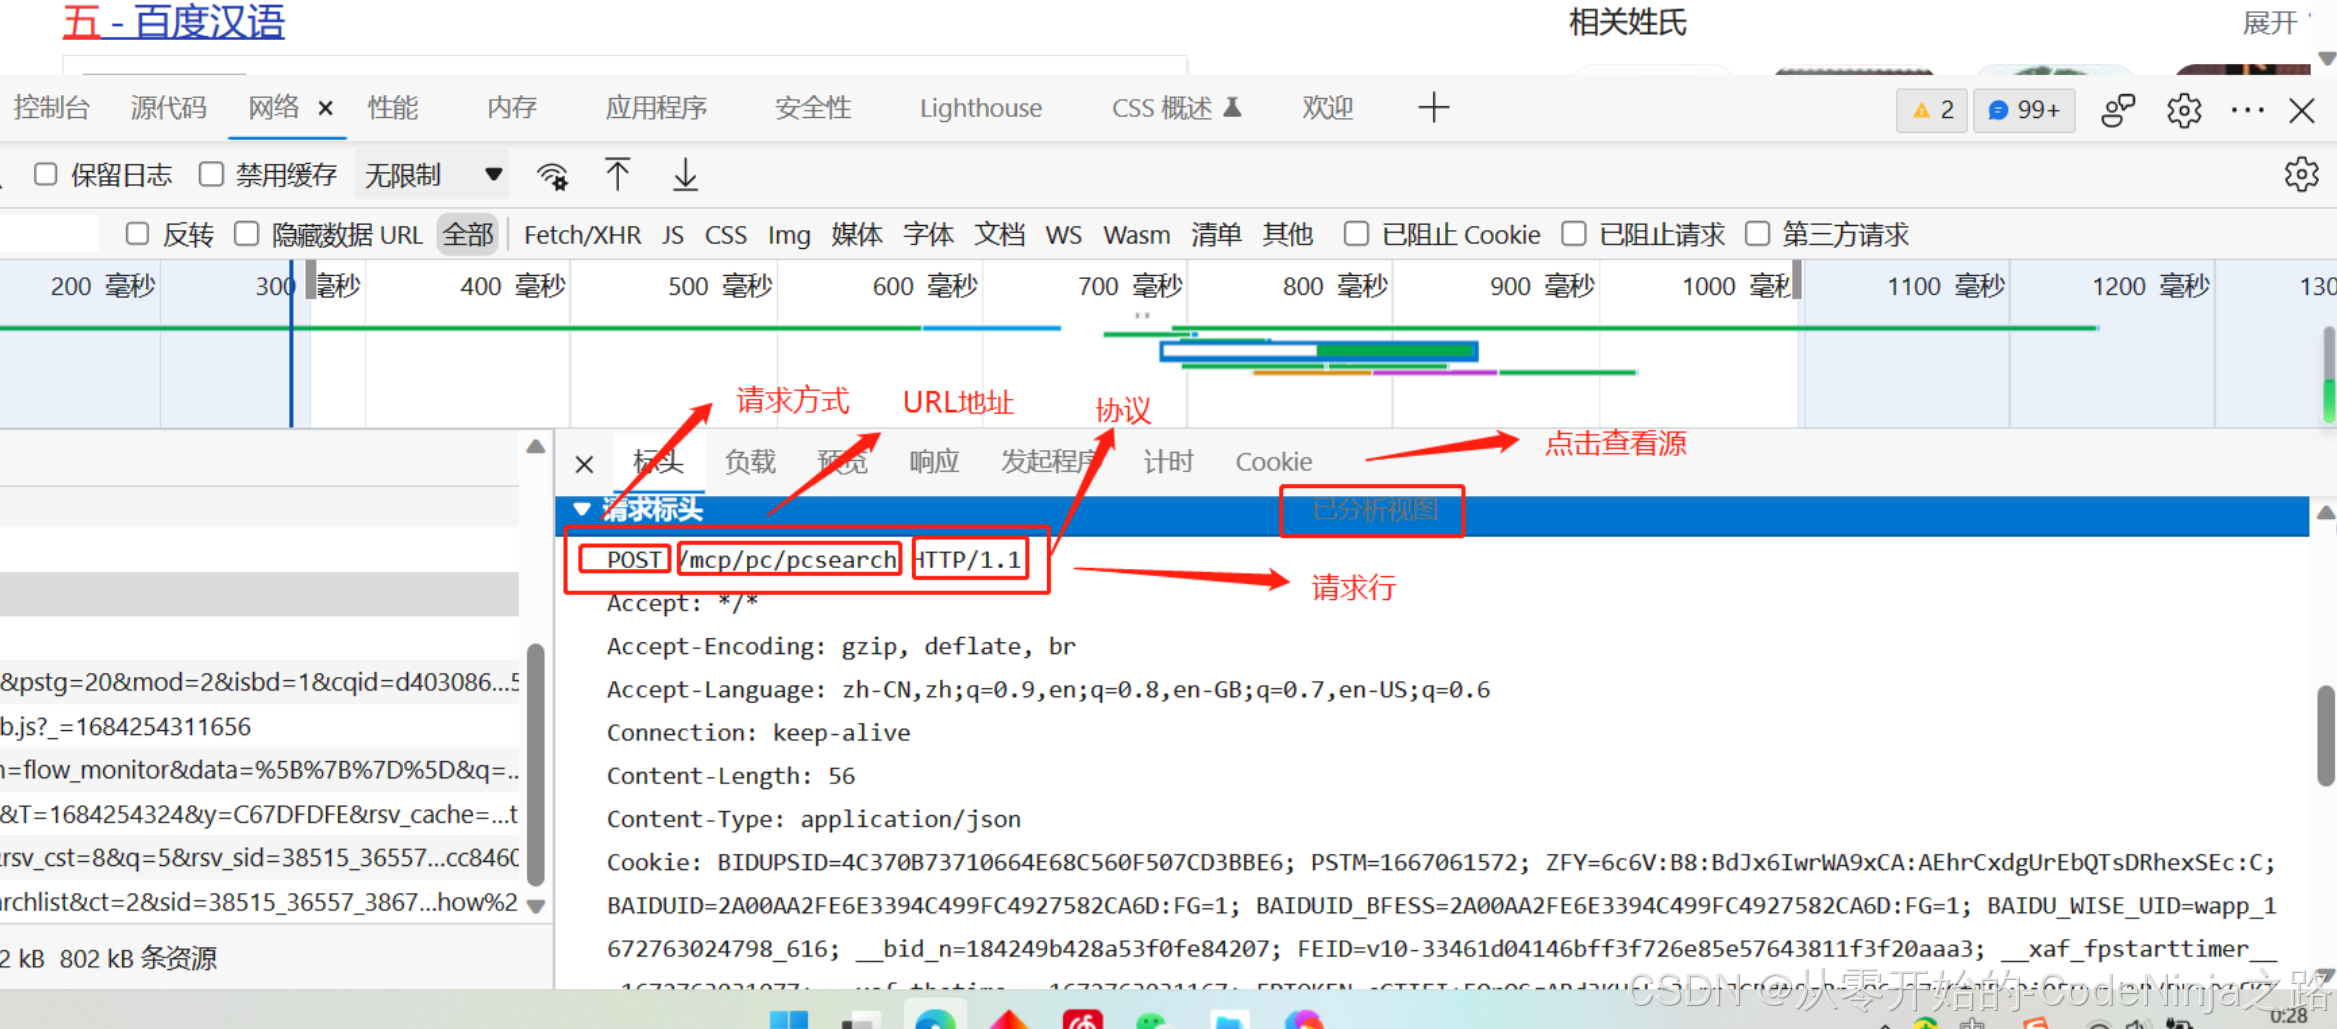Close the Network tab with its x
The width and height of the screenshot is (2337, 1029).
[x=325, y=108]
